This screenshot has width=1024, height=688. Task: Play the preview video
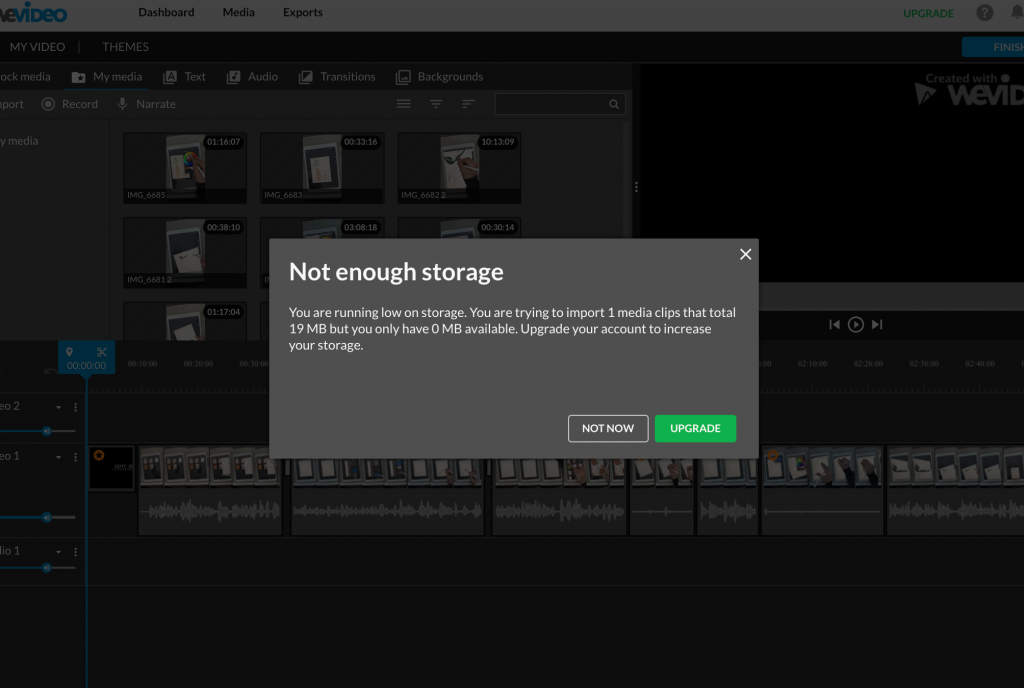(x=856, y=324)
